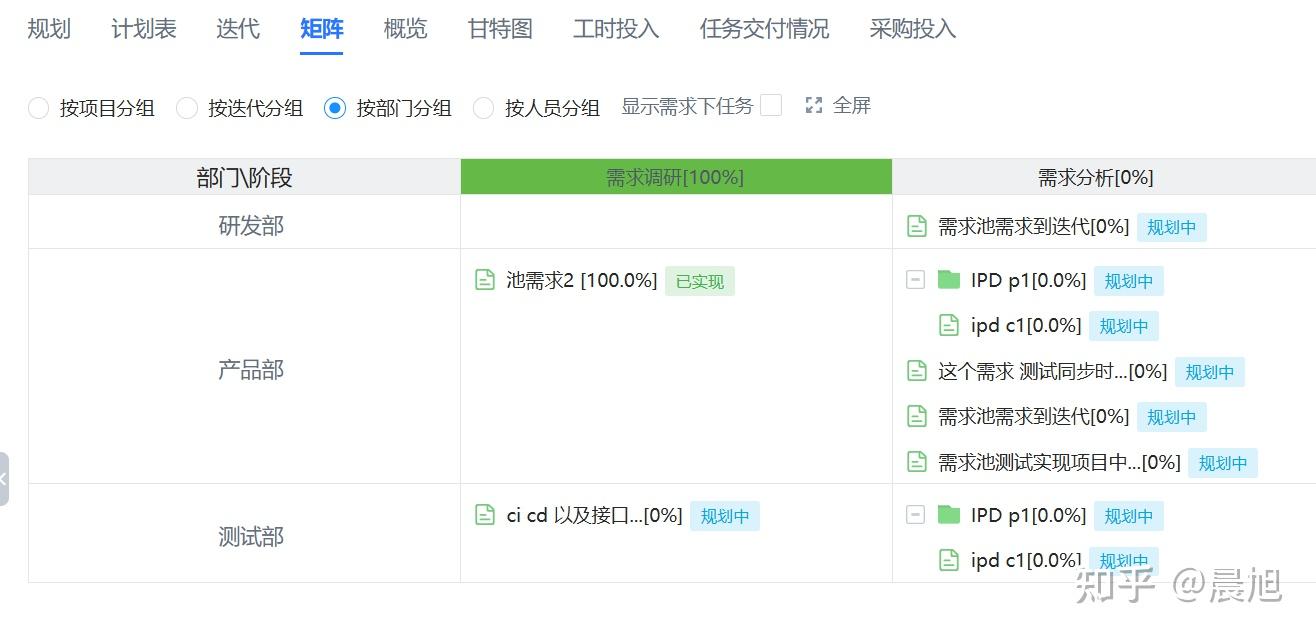Click the green 需求调研[100%] stage header

(675, 178)
